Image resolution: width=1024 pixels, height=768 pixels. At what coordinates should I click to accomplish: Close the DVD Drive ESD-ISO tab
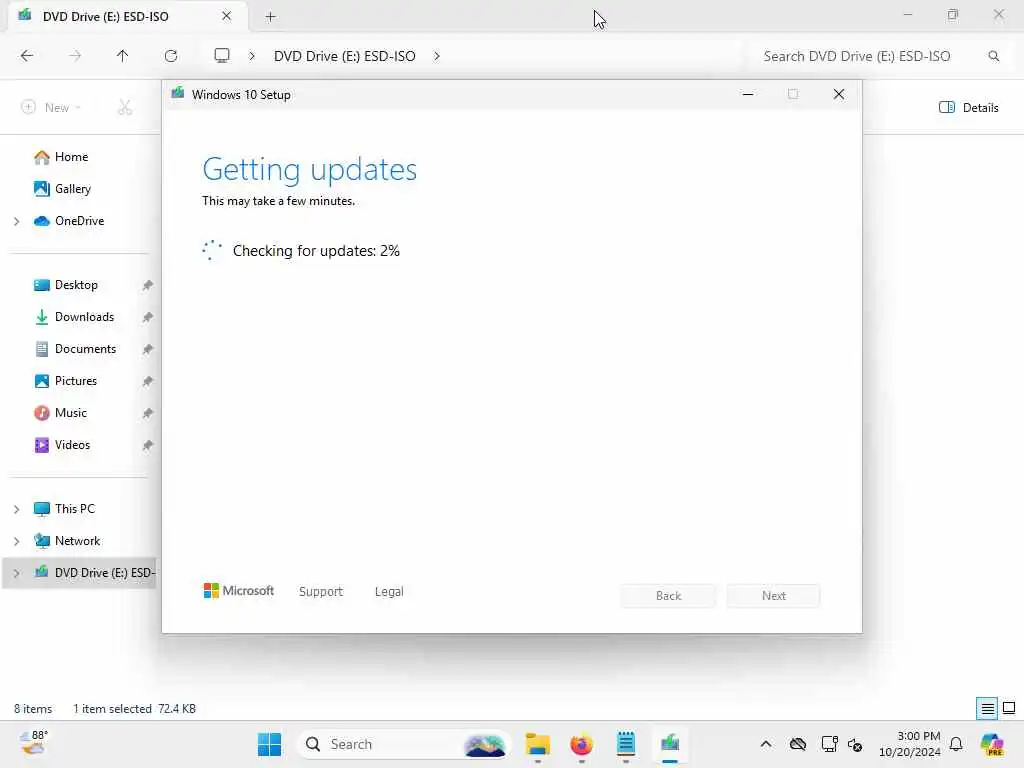tap(227, 16)
